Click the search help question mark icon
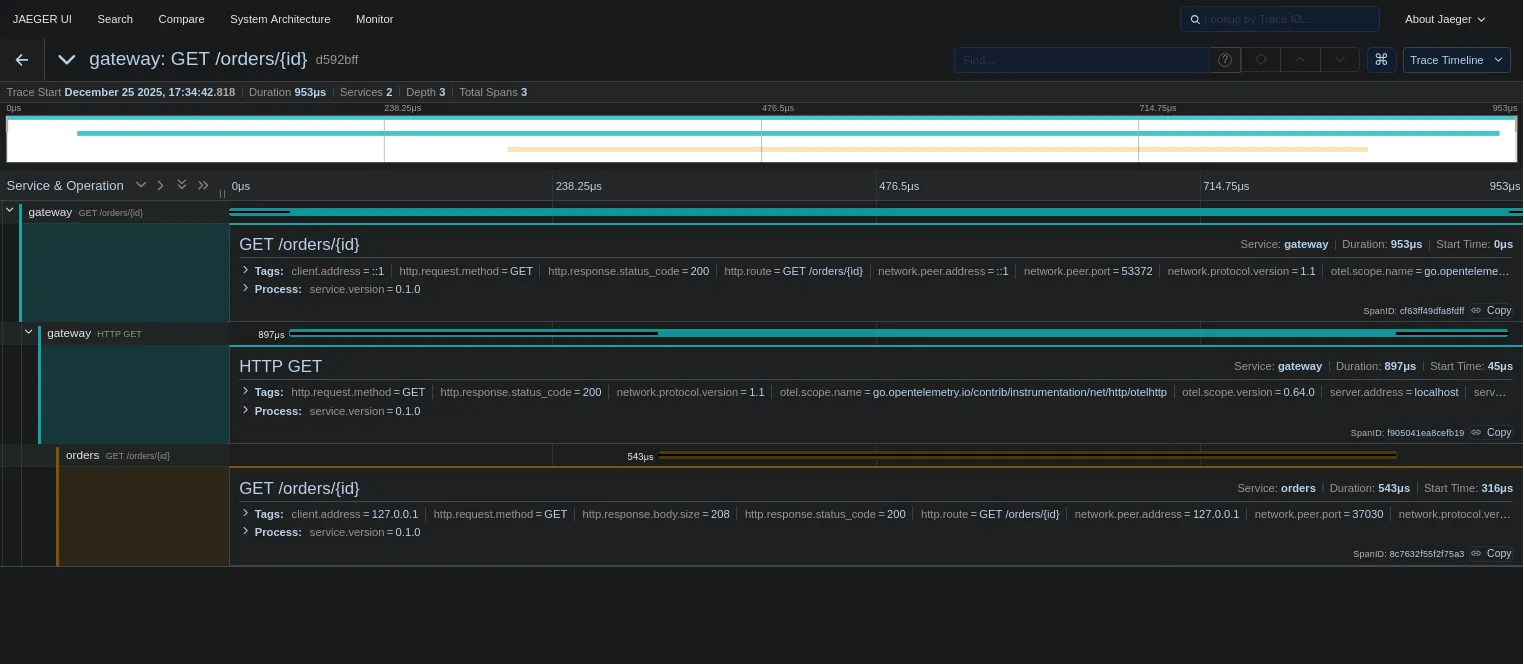Viewport: 1524px width, 664px height. pyautogui.click(x=1224, y=60)
